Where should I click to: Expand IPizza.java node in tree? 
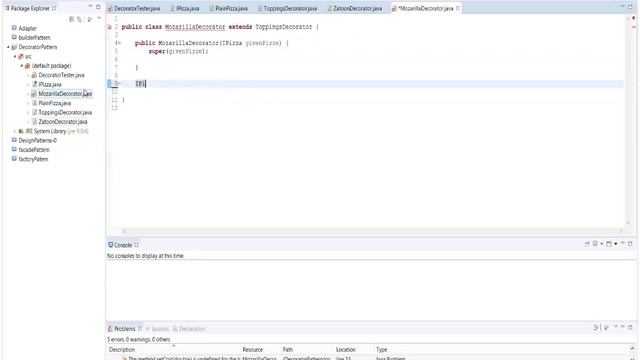point(28,84)
